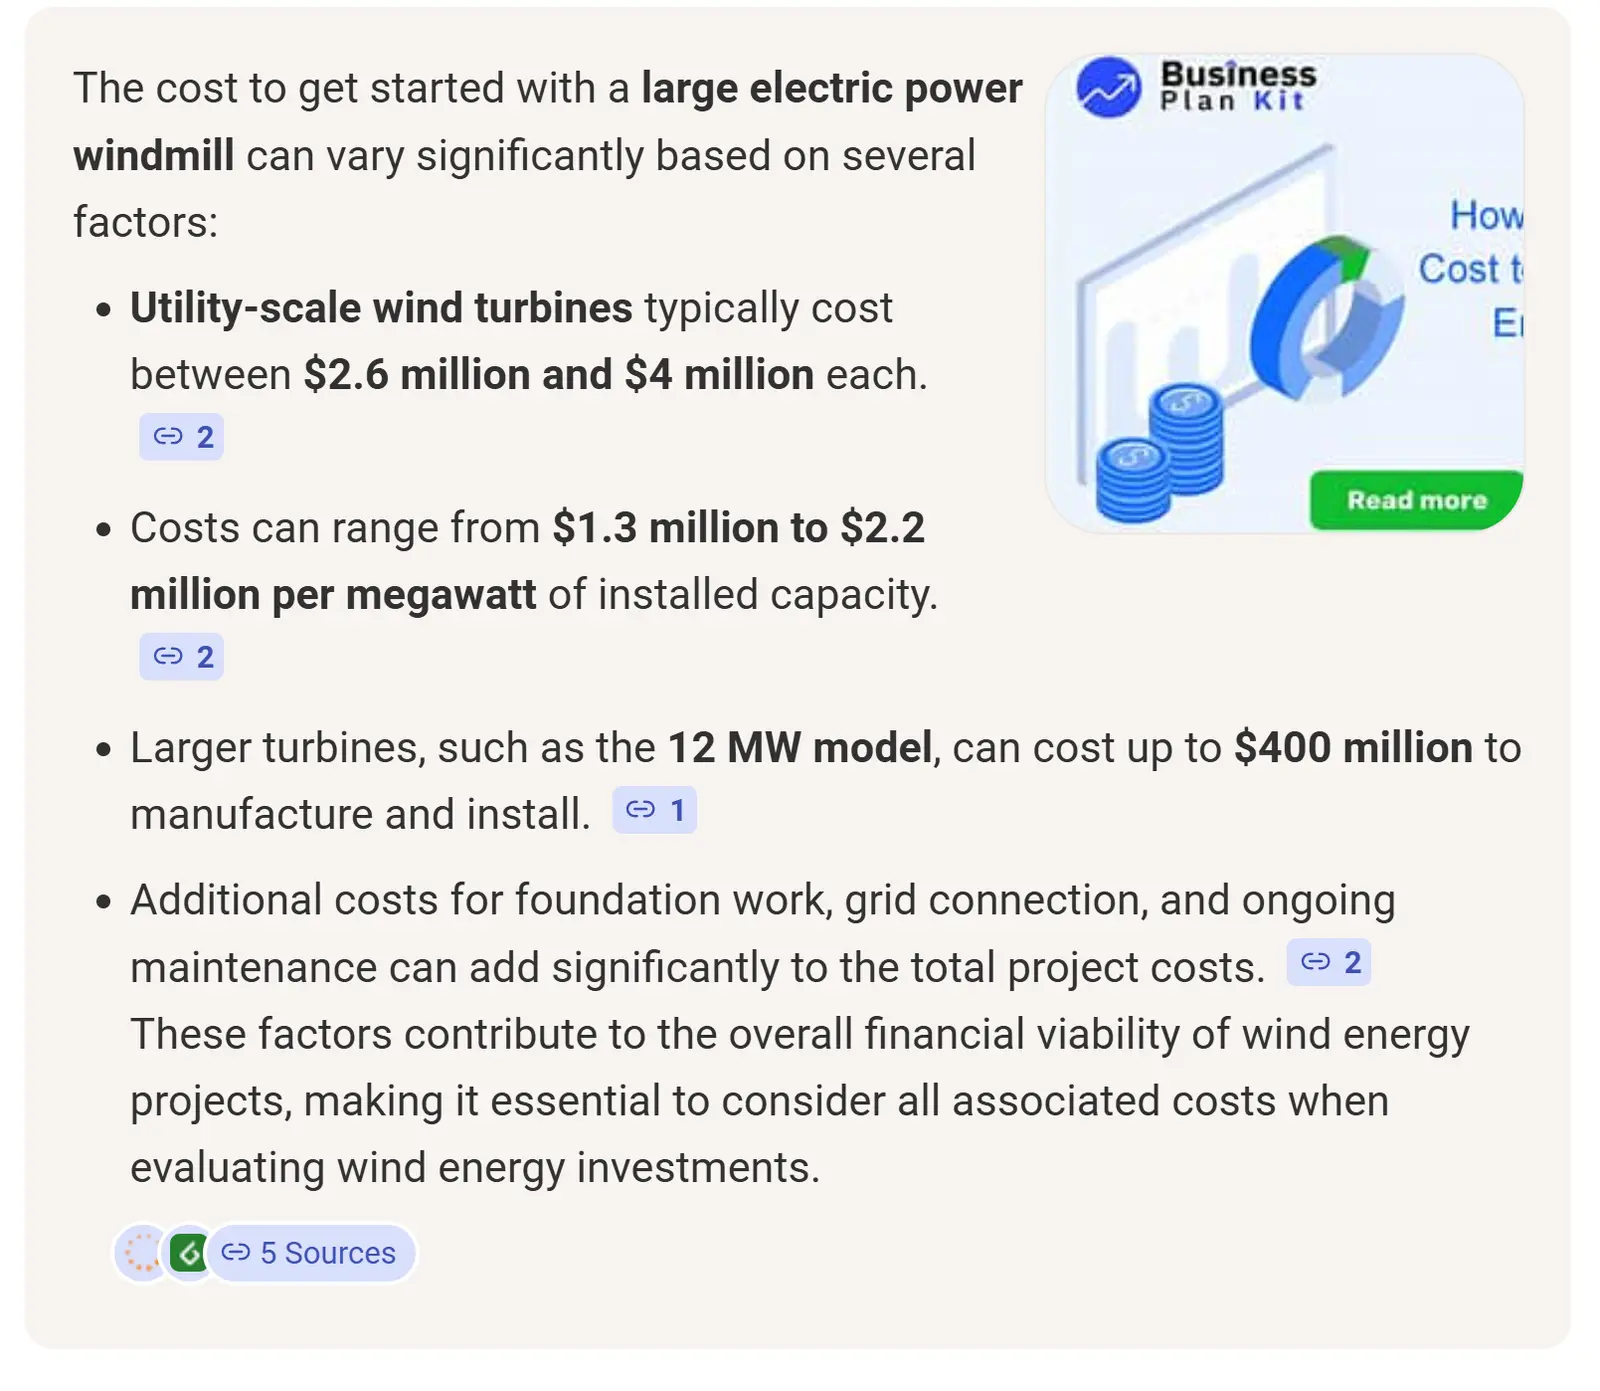Screen dimensions: 1600x1391
Task: Click the bold "$2.6 million and $4 million" text
Action: click(558, 375)
